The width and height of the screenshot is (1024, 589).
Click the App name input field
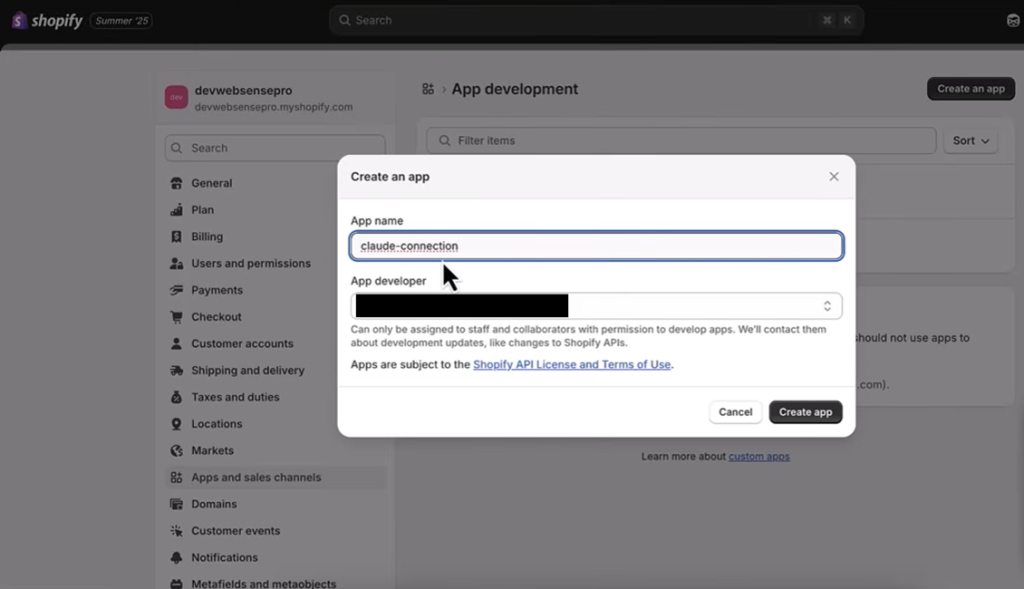[x=596, y=246]
